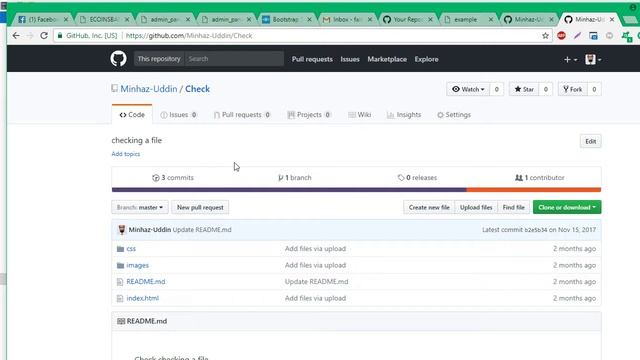This screenshot has height=360, width=640.
Task: Open Minhaz-Uddin owner profile link
Action: pyautogui.click(x=149, y=89)
